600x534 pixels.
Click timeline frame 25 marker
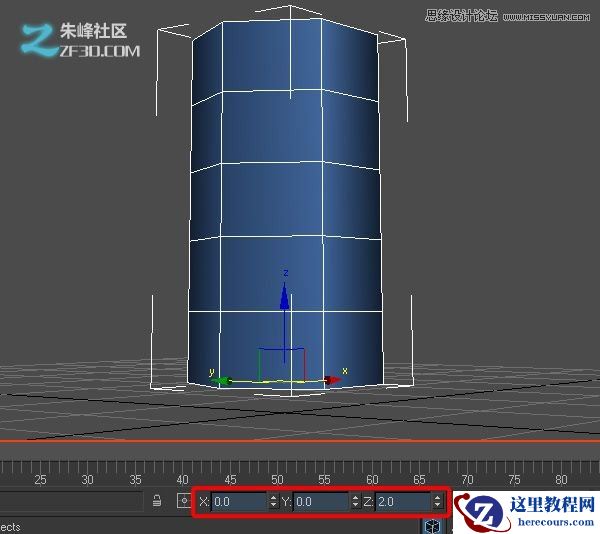(x=40, y=480)
